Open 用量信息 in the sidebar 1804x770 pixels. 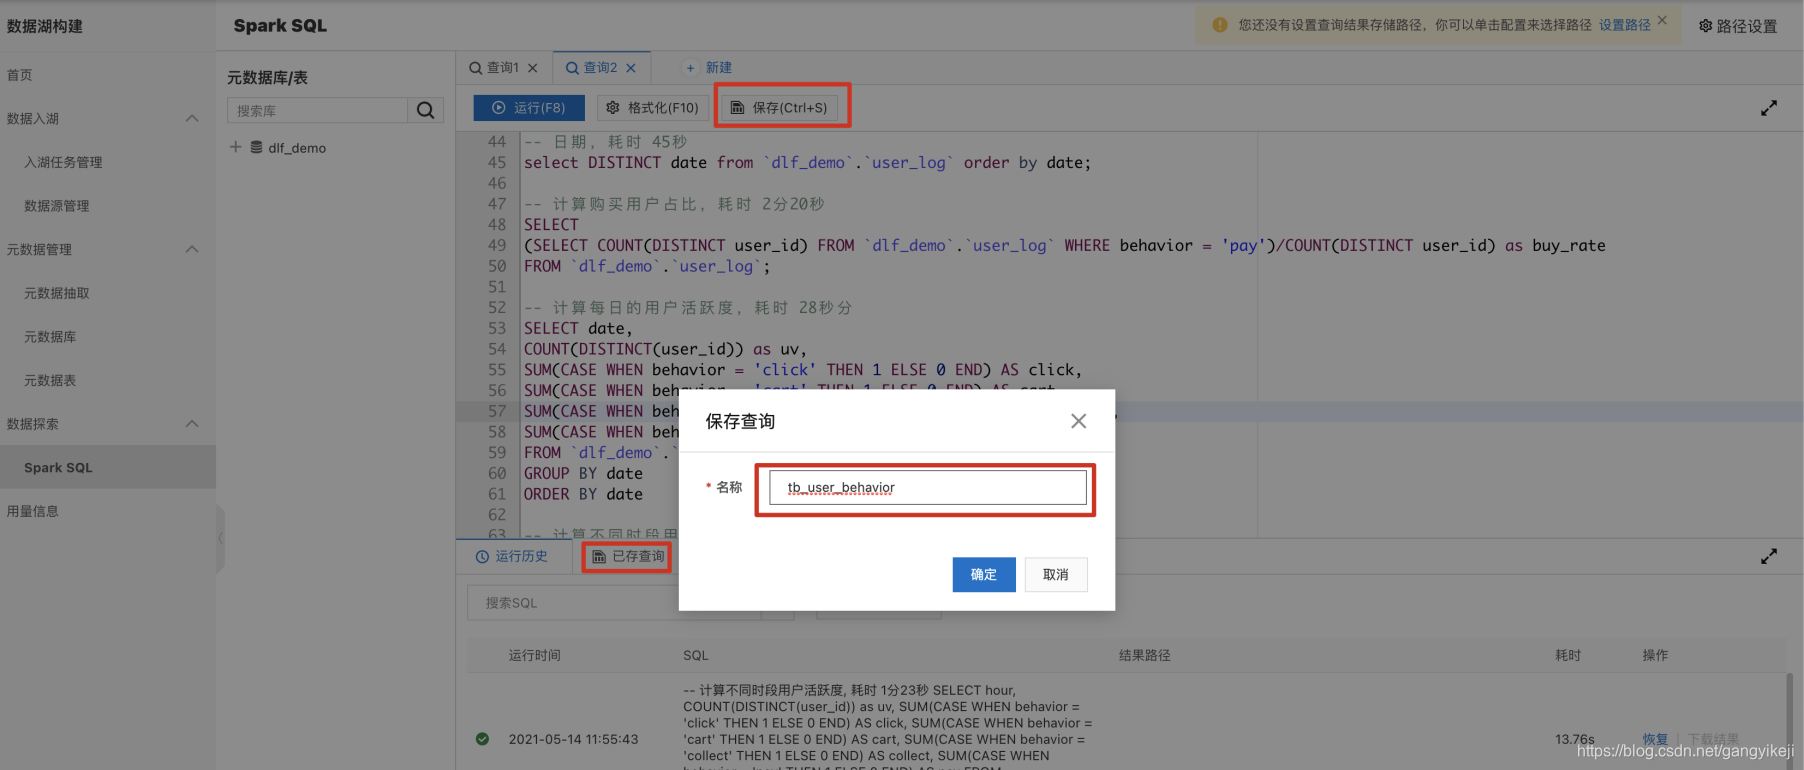point(33,511)
